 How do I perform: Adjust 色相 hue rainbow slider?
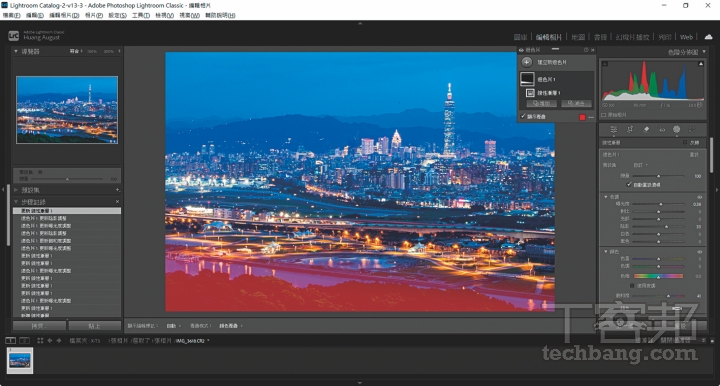click(x=658, y=276)
